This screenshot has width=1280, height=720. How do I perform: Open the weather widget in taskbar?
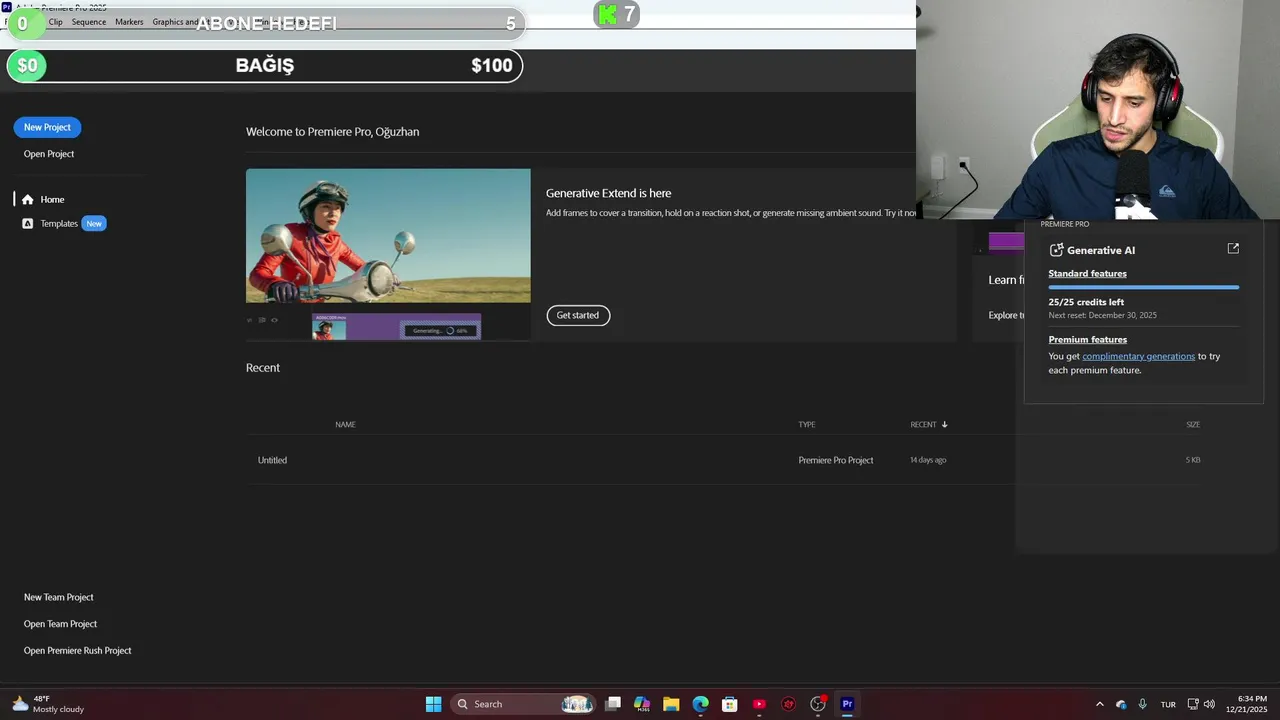point(48,704)
